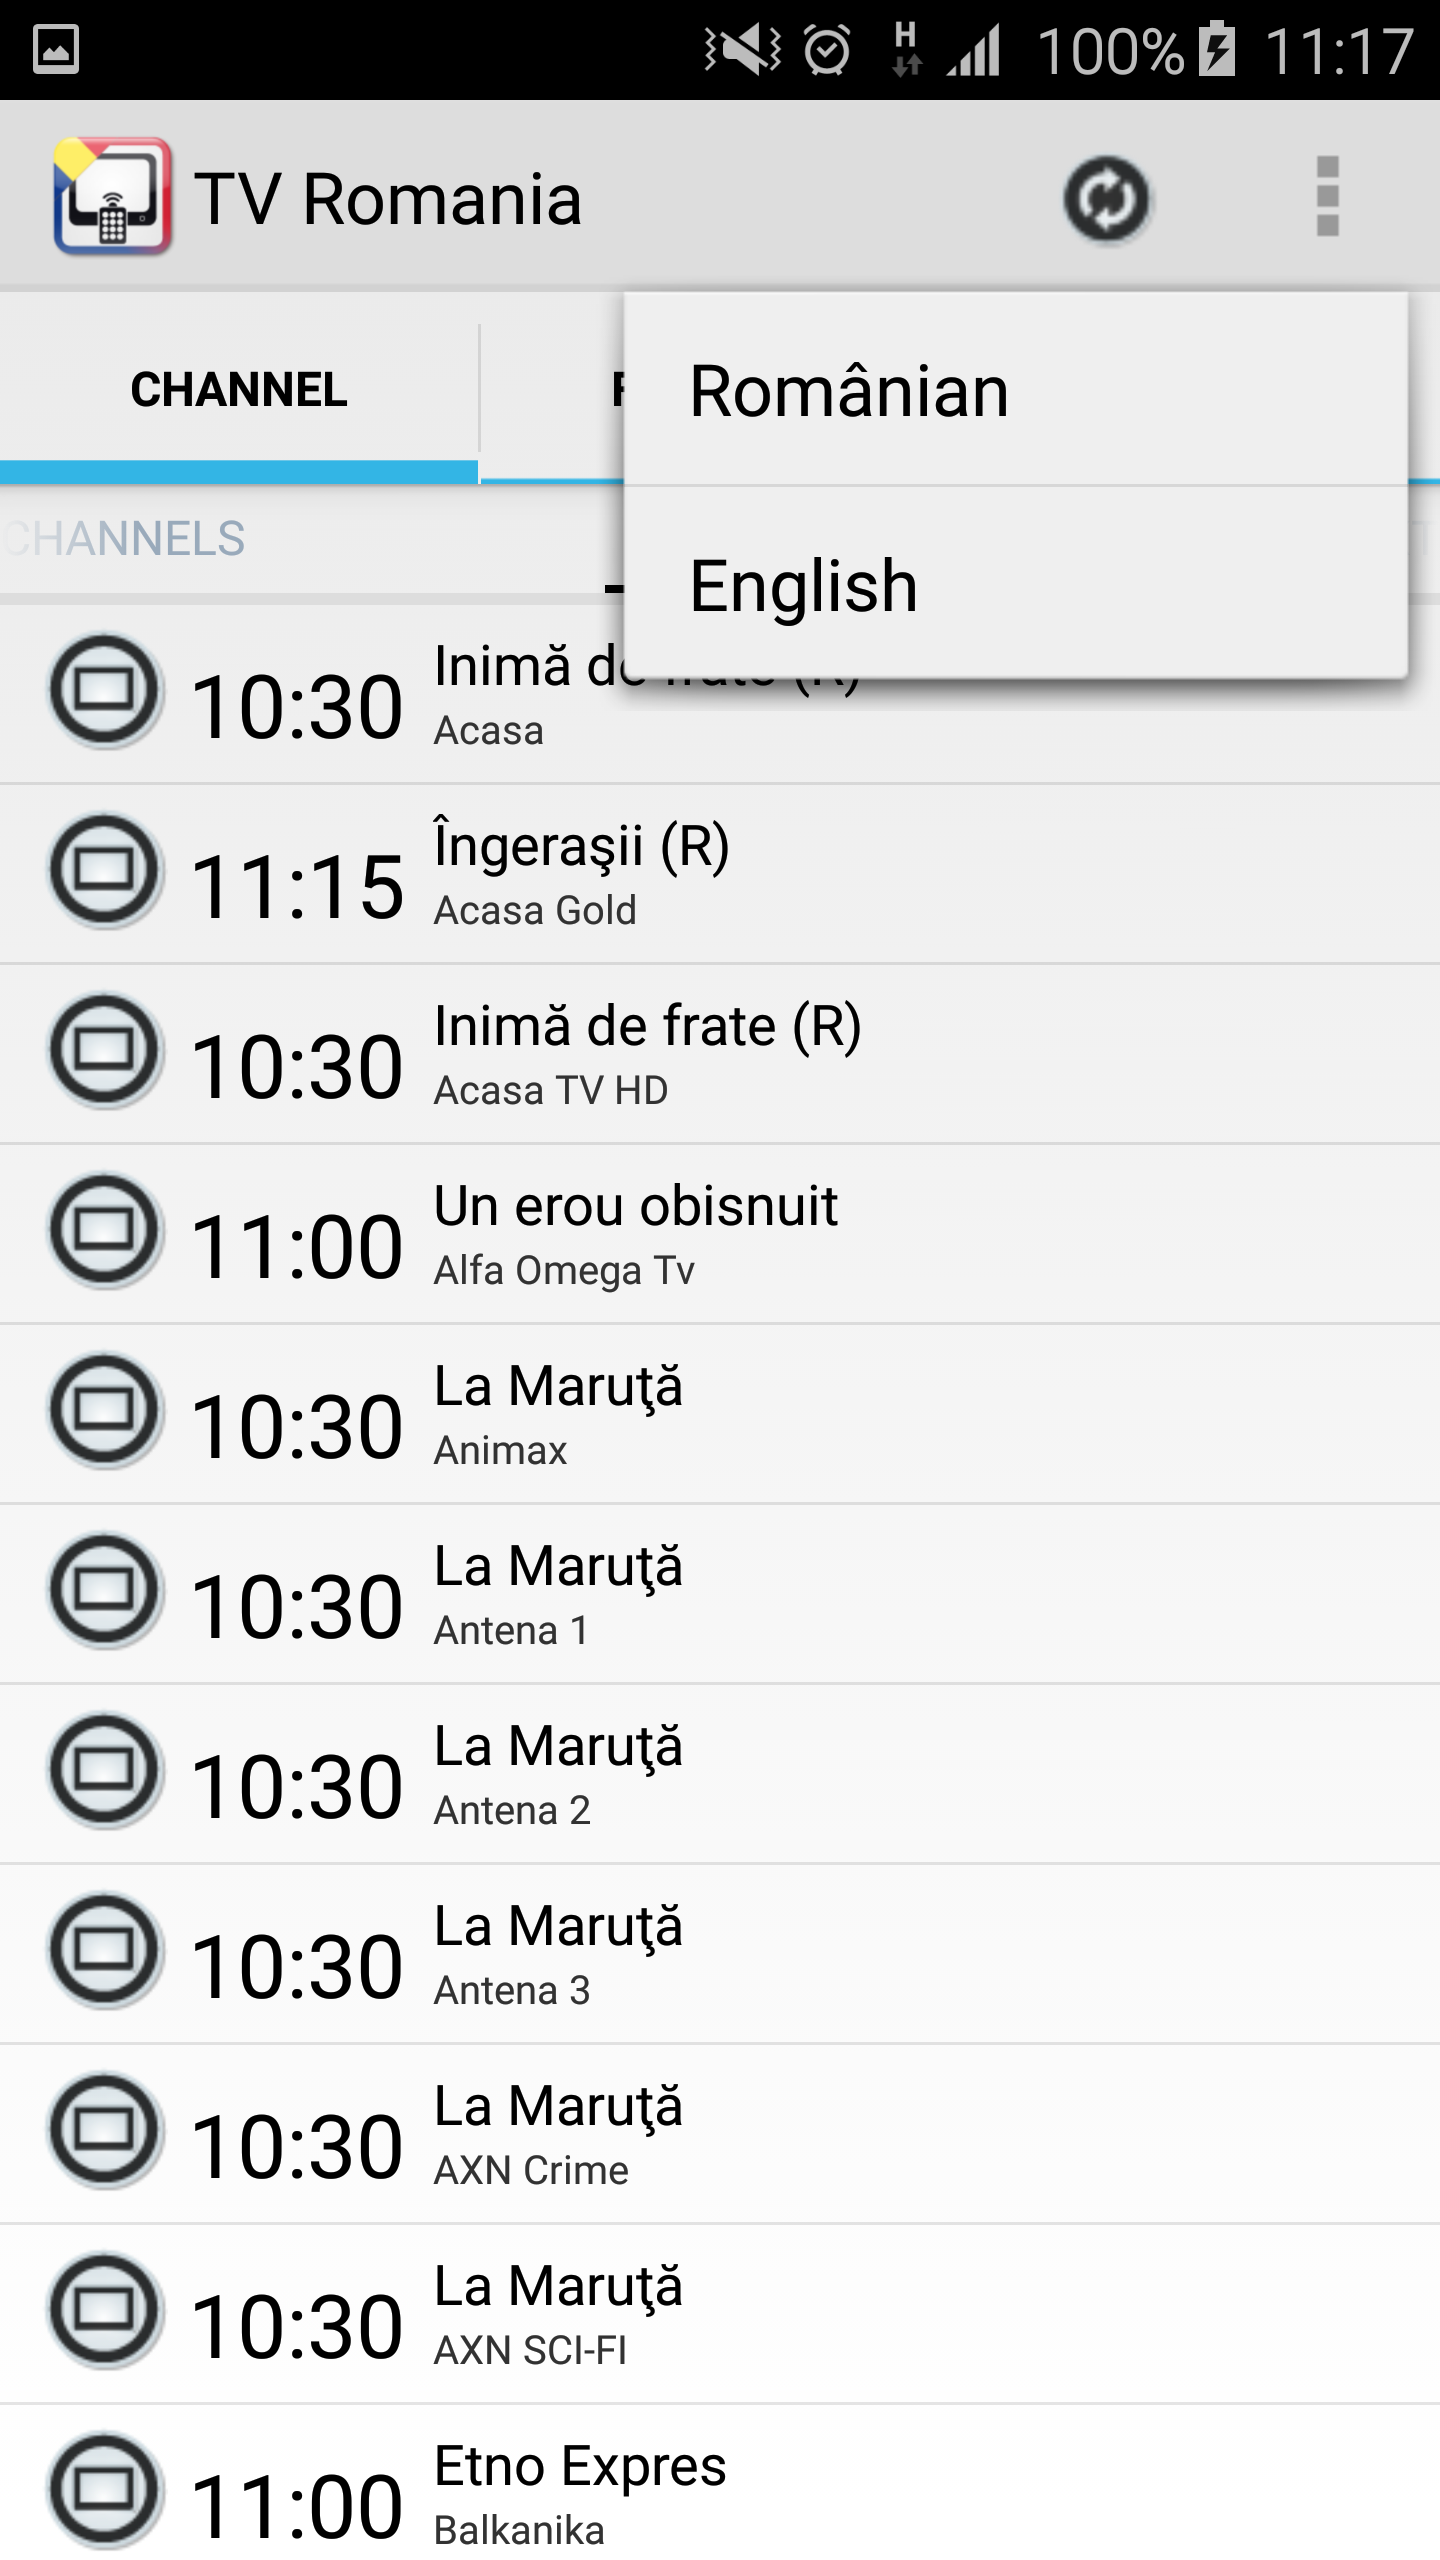
Task: Switch to the CHANNEL tab
Action: 239,390
